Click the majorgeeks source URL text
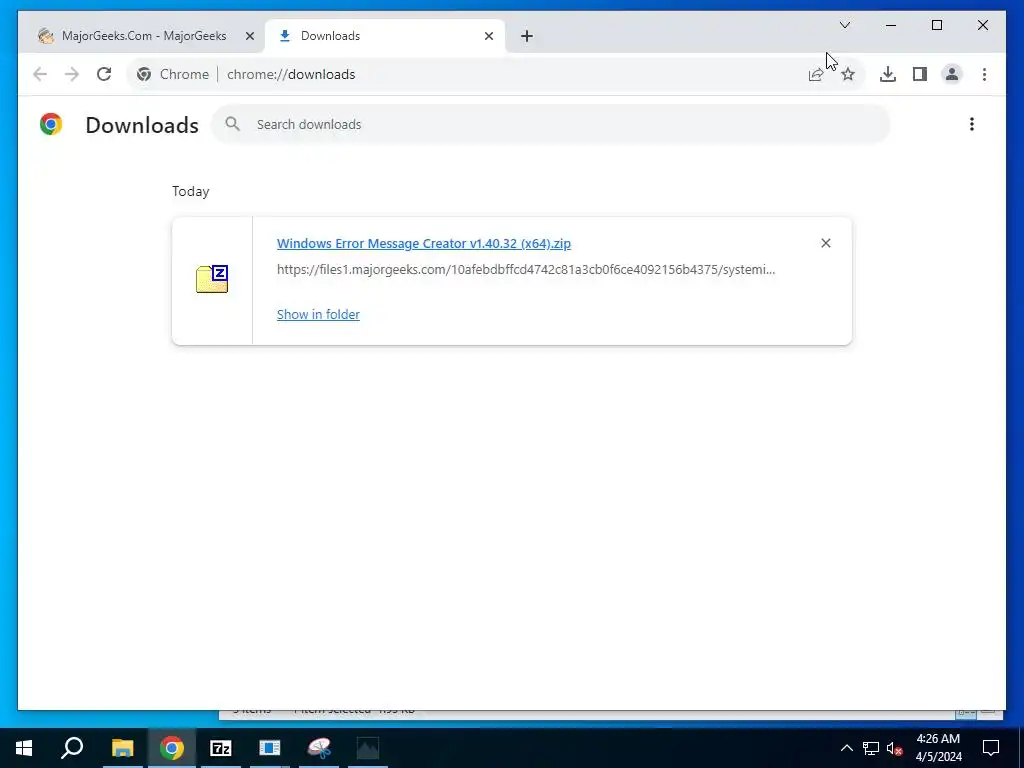 [x=526, y=269]
